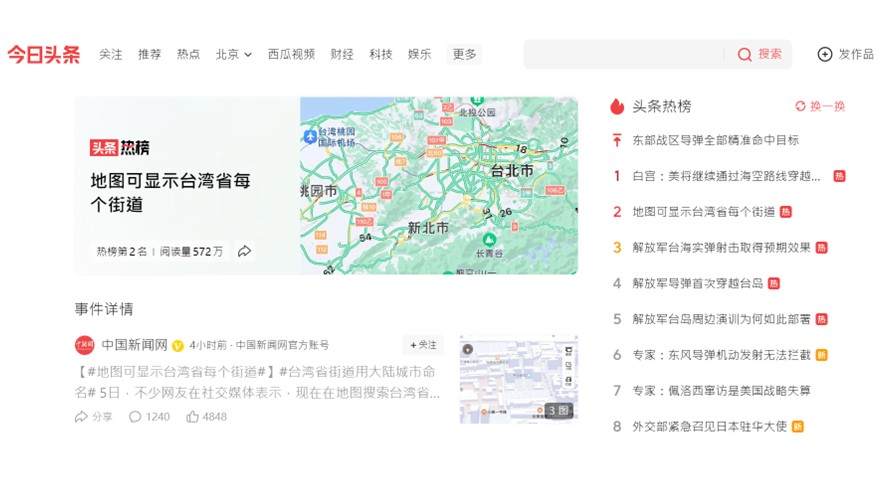Open pinned story 东部战区导弹全部精准命中目标
This screenshot has height=500, width=888.
pyautogui.click(x=715, y=140)
